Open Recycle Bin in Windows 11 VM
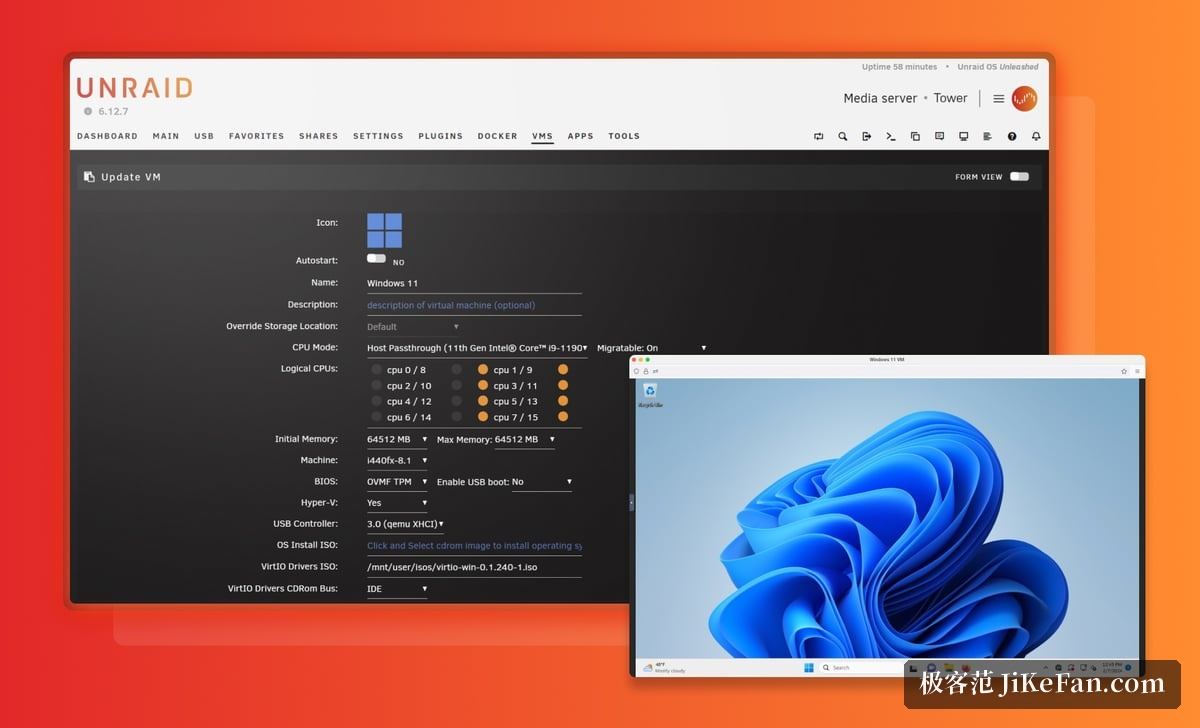This screenshot has width=1200, height=728. pos(650,396)
